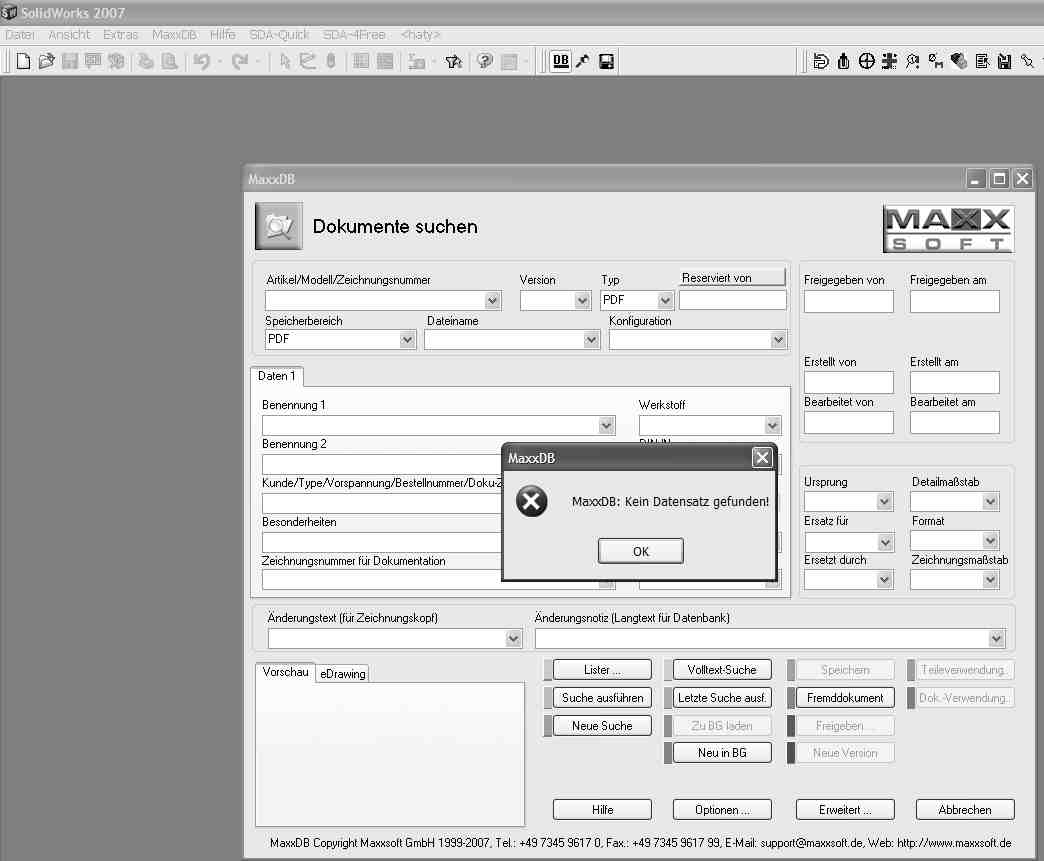Click the help question mark toolbar icon
The width and height of the screenshot is (1044, 861).
click(x=485, y=61)
